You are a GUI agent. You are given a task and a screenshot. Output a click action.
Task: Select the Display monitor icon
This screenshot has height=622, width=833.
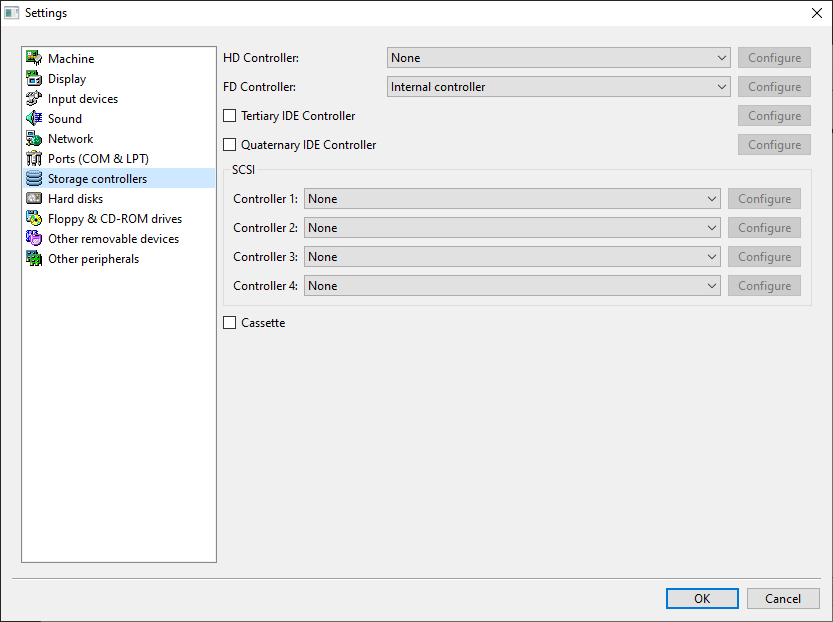(34, 78)
